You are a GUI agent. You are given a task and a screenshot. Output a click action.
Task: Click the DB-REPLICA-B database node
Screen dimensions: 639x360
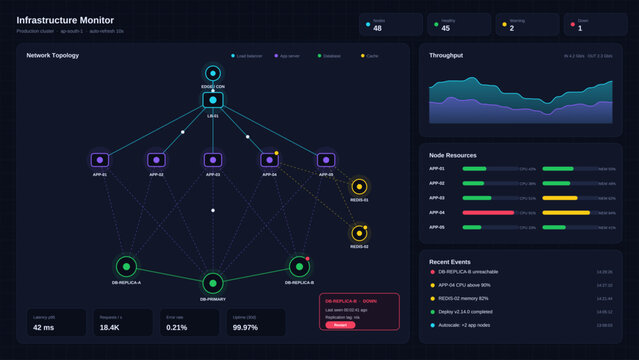[x=300, y=267]
